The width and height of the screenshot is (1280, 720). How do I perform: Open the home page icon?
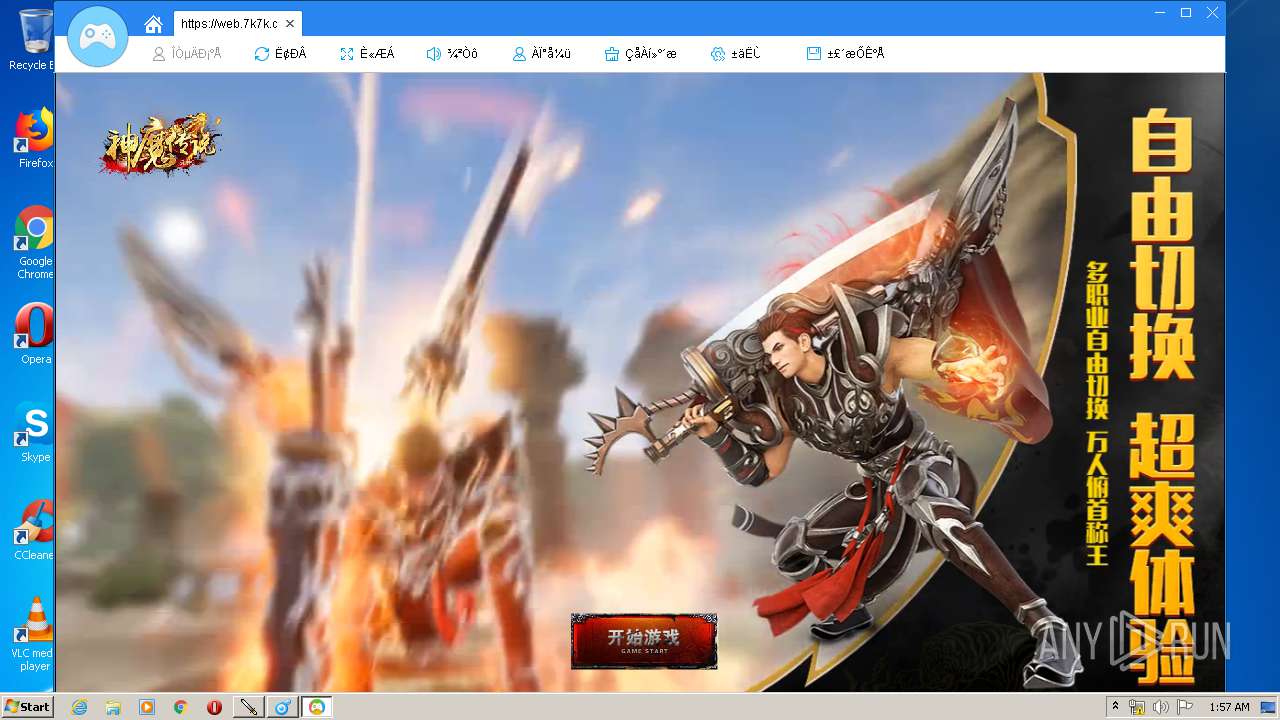pyautogui.click(x=153, y=24)
